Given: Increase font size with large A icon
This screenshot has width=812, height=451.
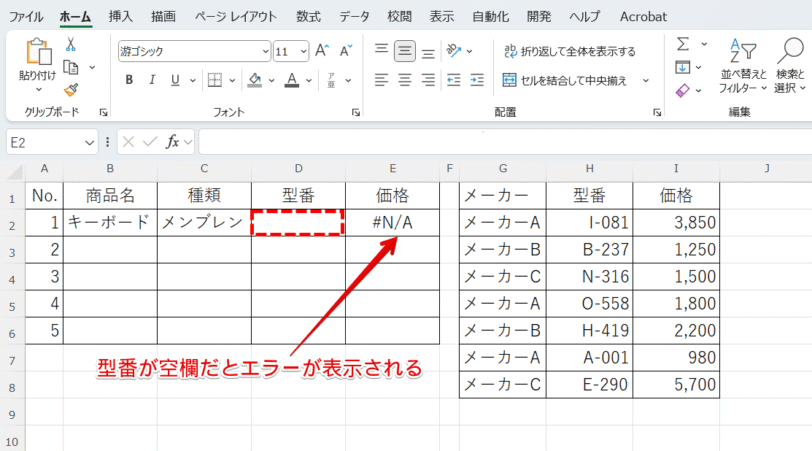Looking at the screenshot, I should (x=322, y=51).
